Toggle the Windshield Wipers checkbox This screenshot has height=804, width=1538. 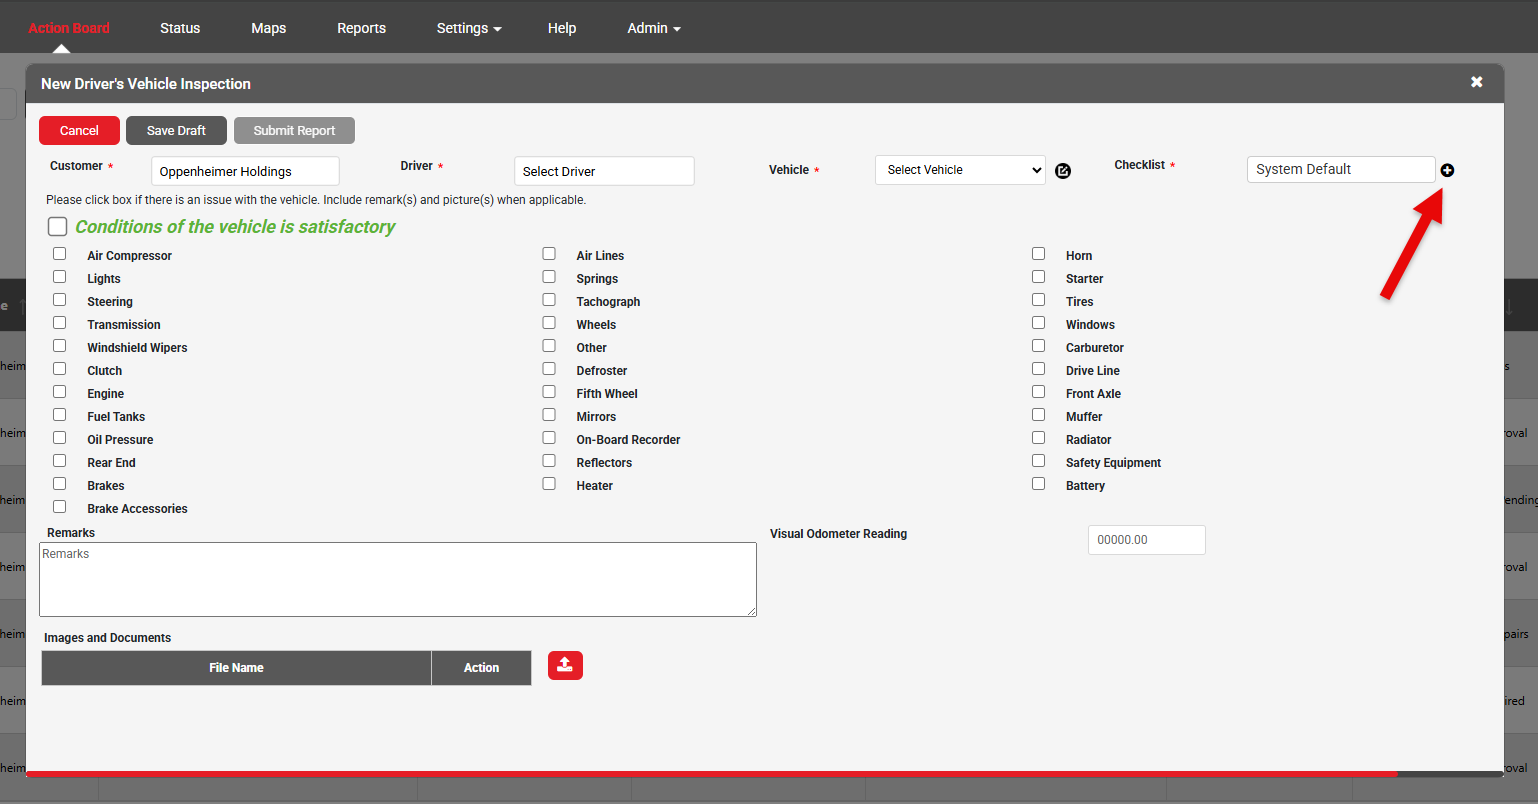pos(60,346)
